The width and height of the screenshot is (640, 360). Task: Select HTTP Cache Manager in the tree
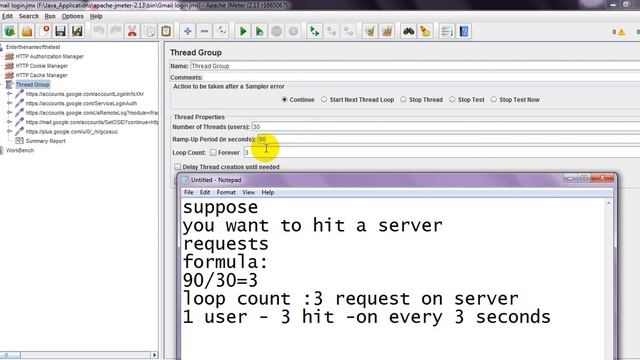(x=42, y=75)
